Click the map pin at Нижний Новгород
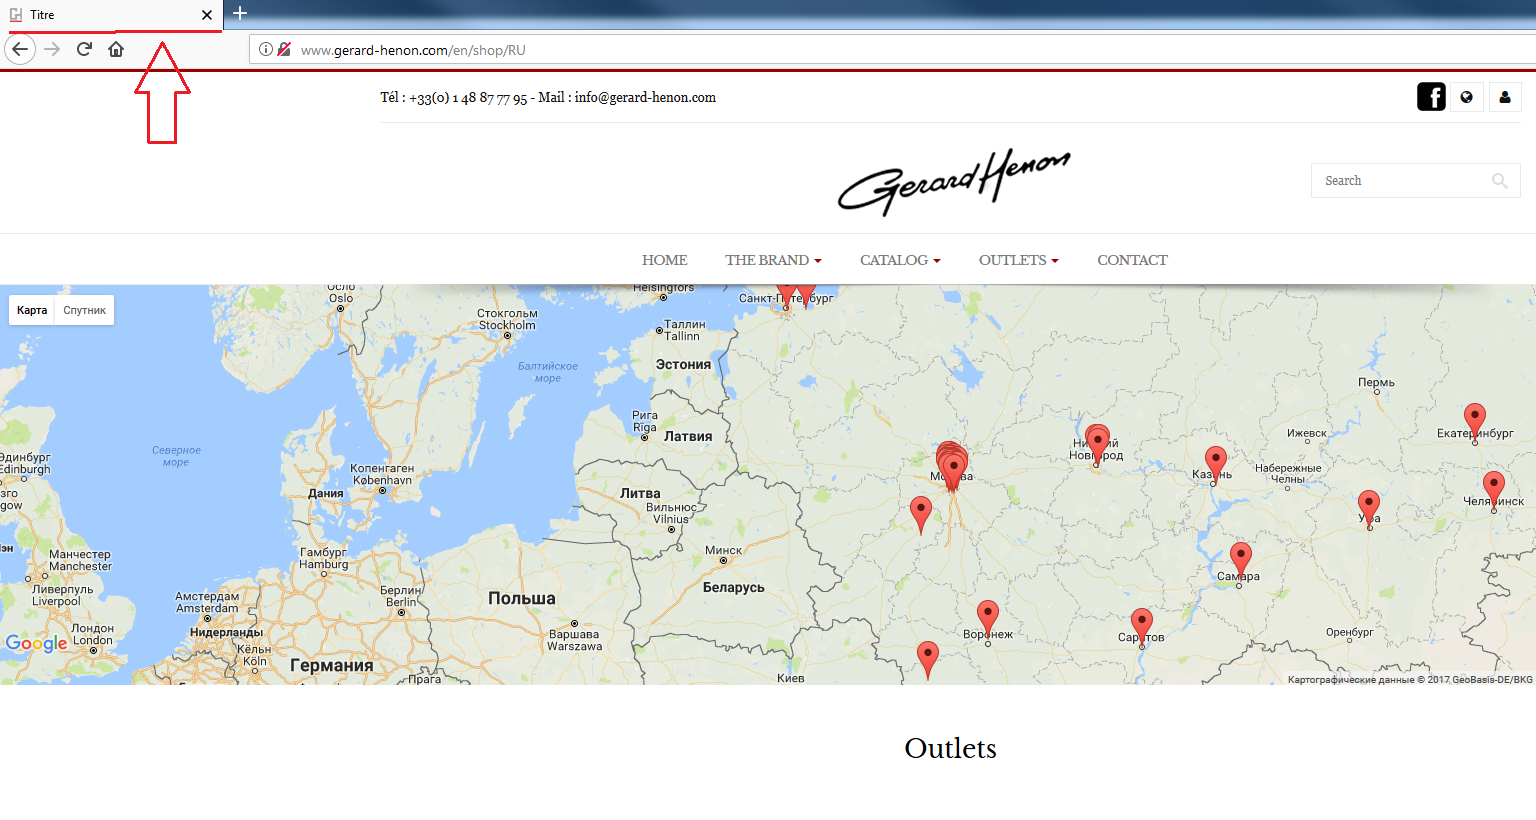Screen dimensions: 1536x820 [1098, 444]
